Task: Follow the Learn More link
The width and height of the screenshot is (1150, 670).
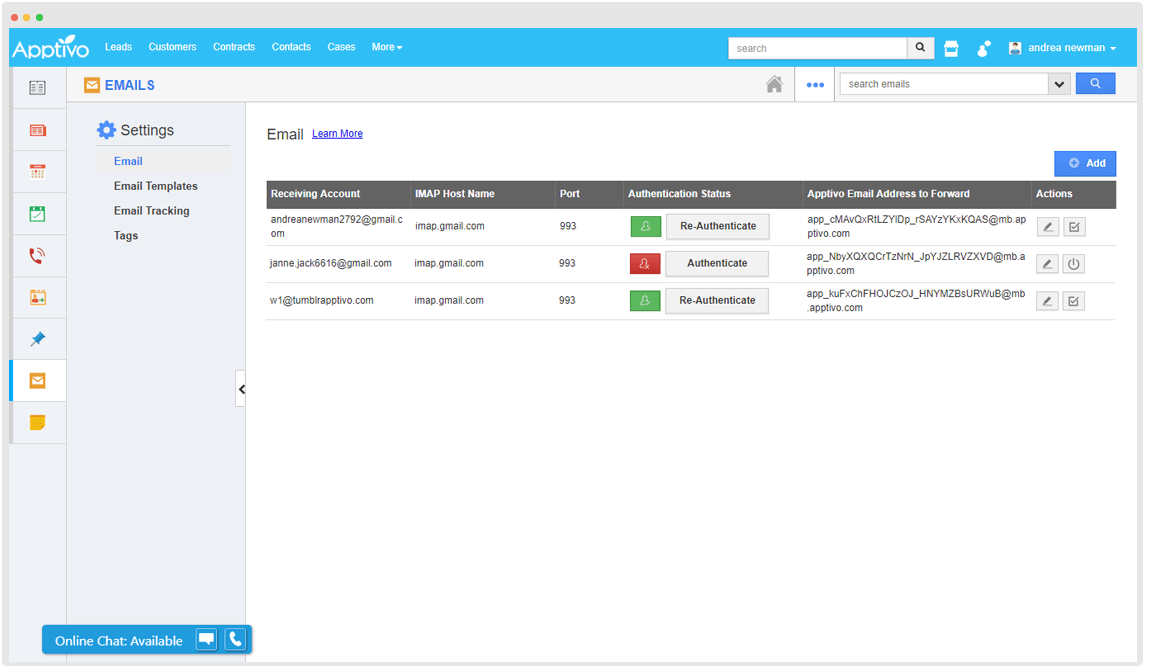Action: tap(337, 134)
